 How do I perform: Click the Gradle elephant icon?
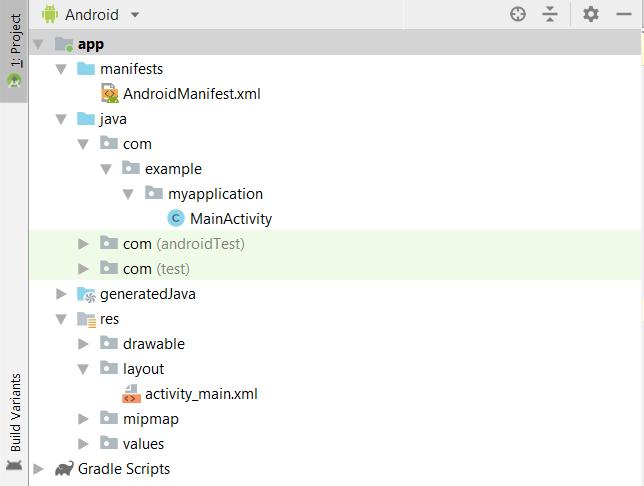[64, 469]
